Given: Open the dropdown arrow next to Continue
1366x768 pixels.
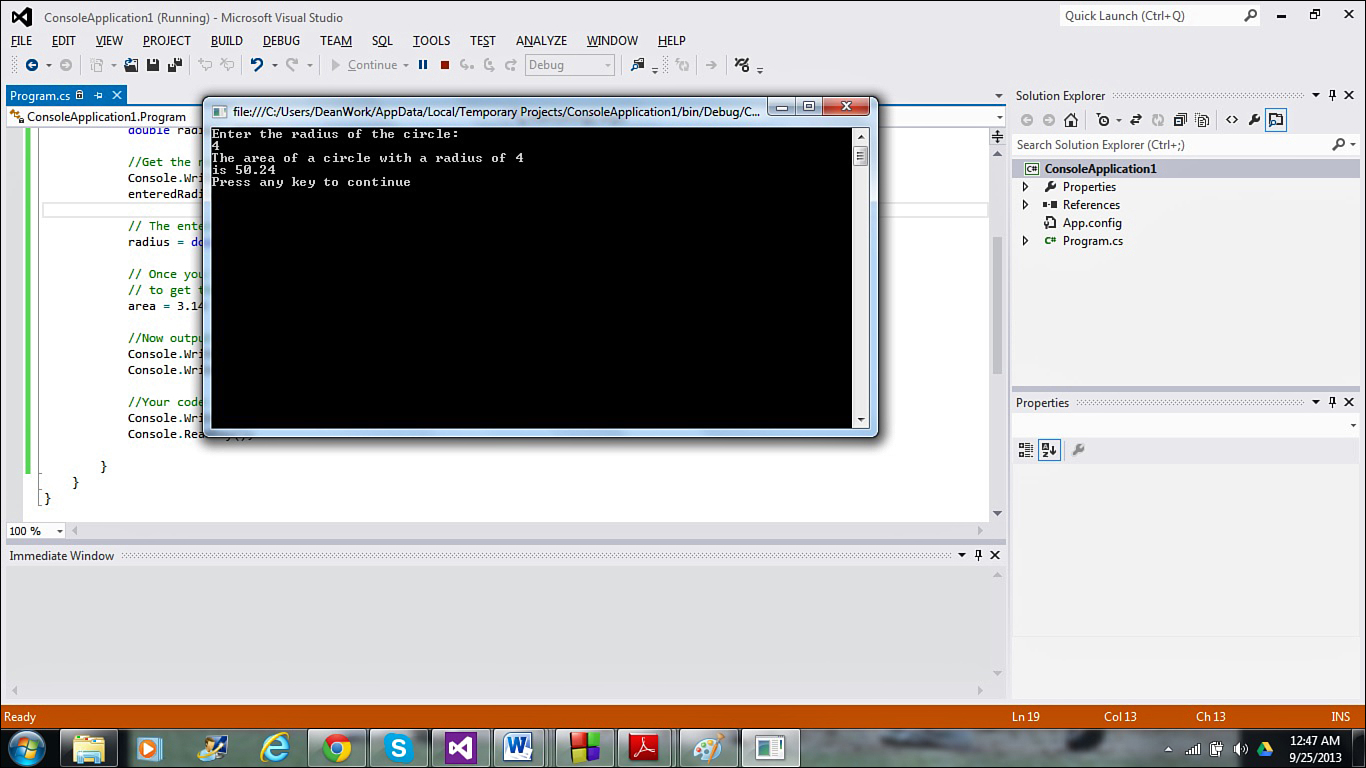Looking at the screenshot, I should pos(406,66).
